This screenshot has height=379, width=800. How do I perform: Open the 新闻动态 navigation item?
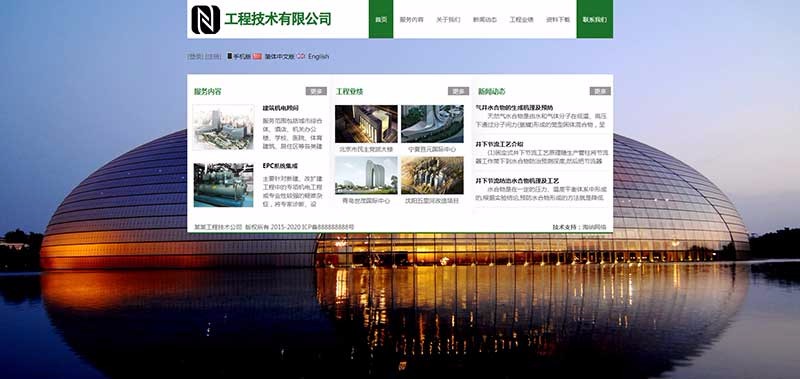(x=485, y=19)
